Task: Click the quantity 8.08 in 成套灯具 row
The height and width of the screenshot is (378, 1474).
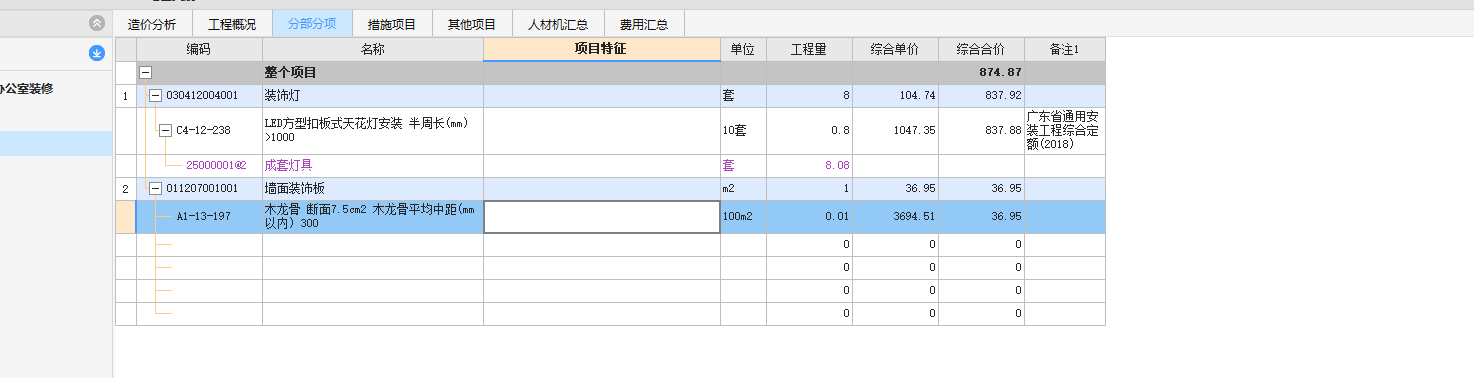Action: [809, 166]
